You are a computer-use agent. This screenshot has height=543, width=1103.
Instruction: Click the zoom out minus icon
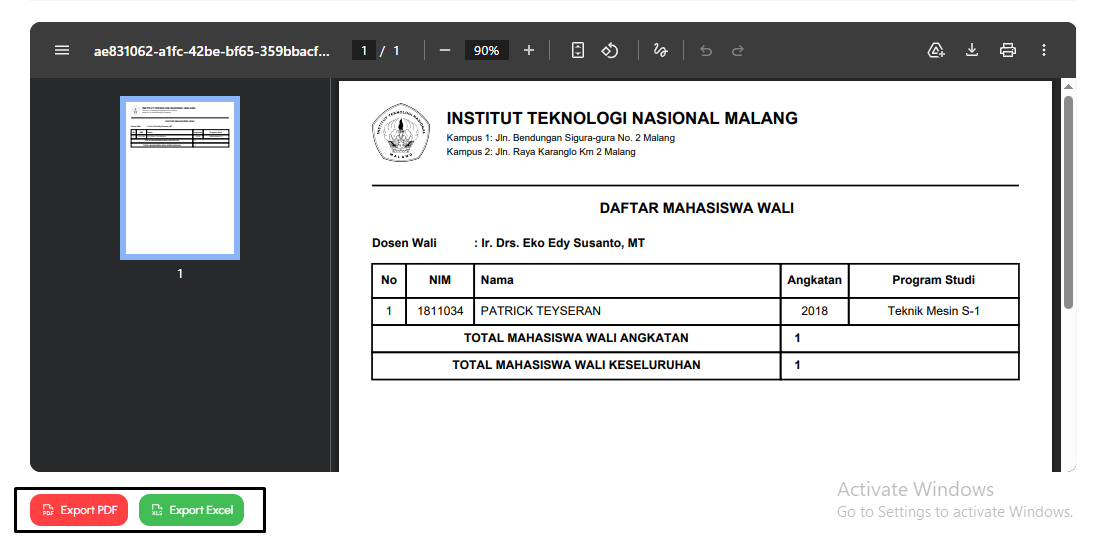pyautogui.click(x=445, y=50)
